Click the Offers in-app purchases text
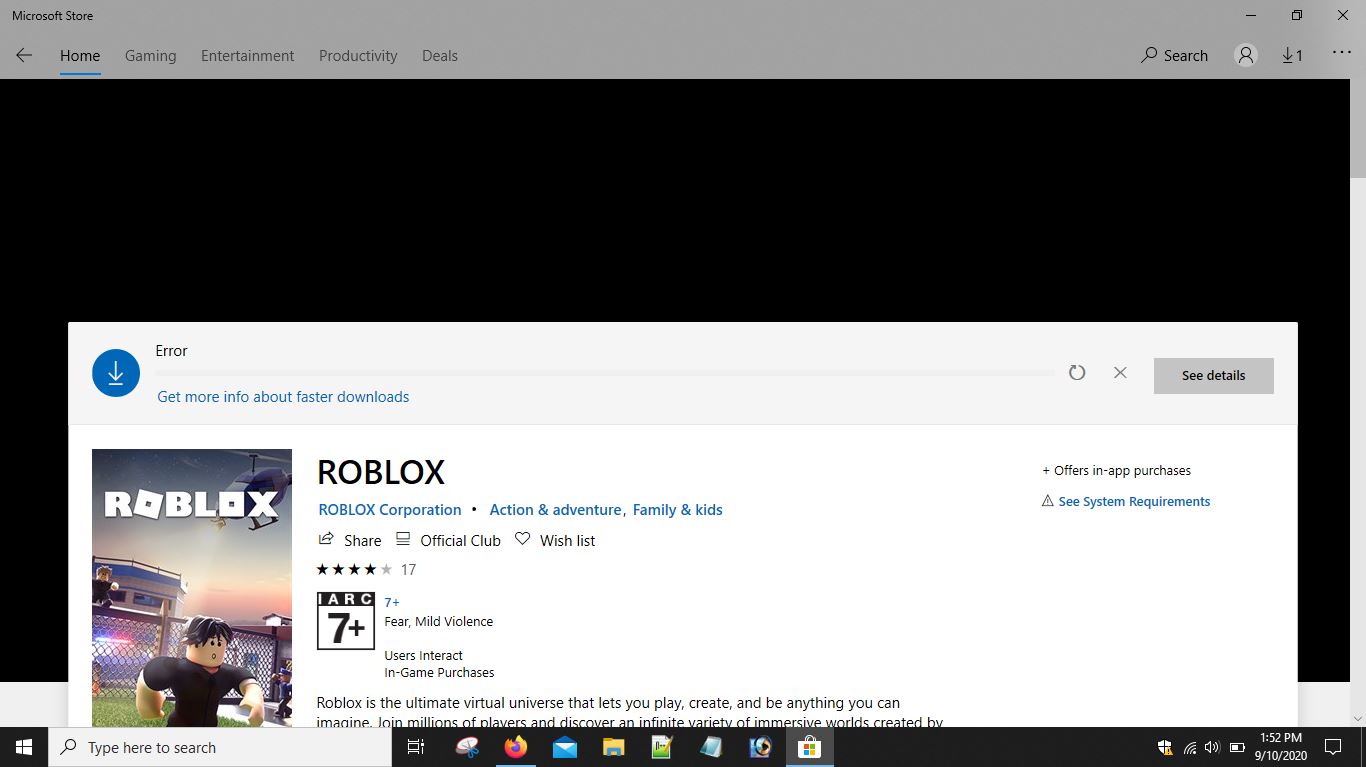The height and width of the screenshot is (767, 1366). pyautogui.click(x=1116, y=471)
